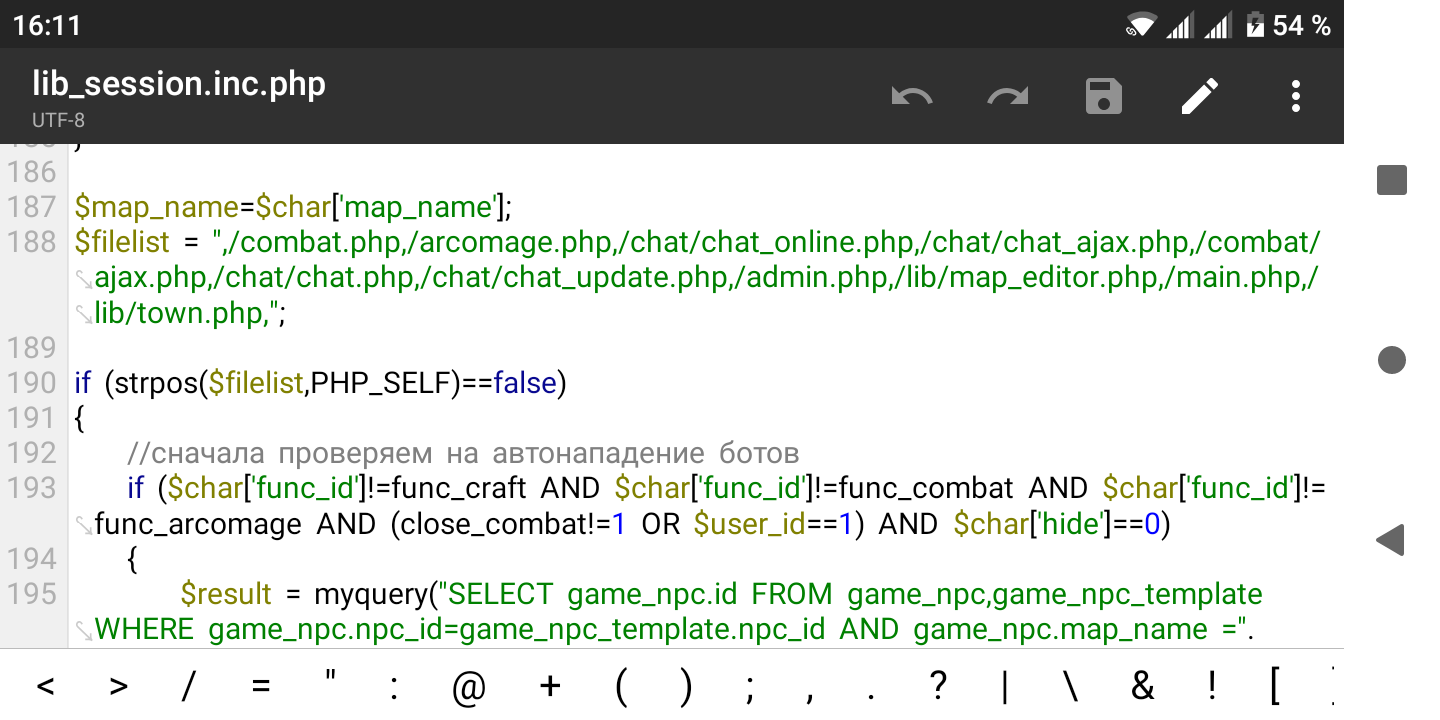Insert the plus sign key
1440x720 pixels.
(550, 686)
